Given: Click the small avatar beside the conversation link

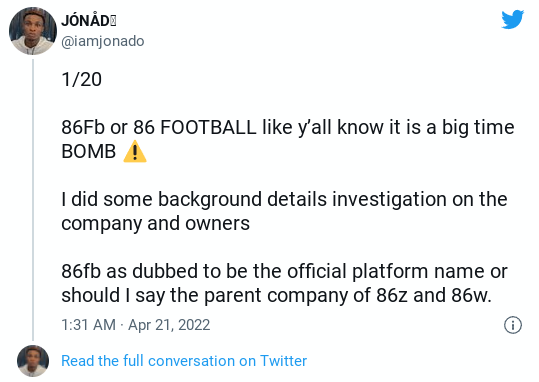Looking at the screenshot, I should (x=33, y=361).
